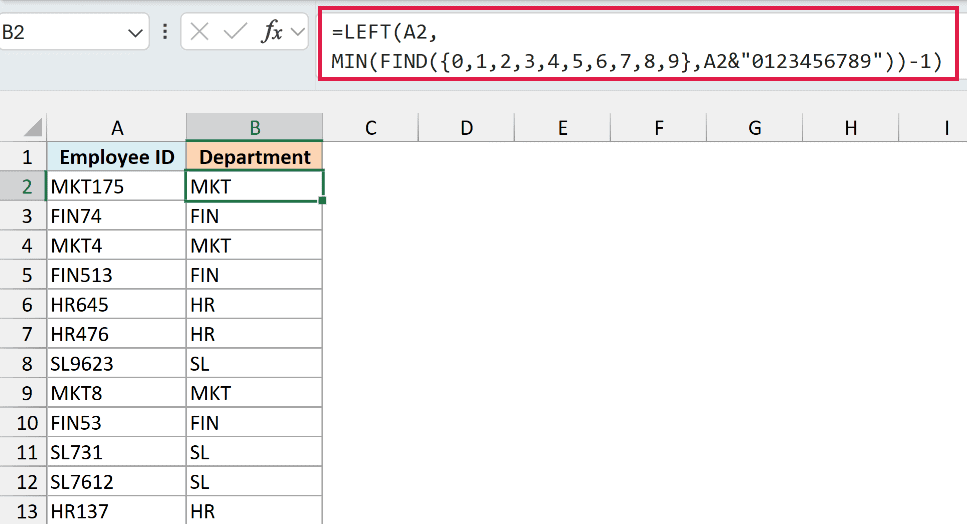Select Department cell SL in row 12
The width and height of the screenshot is (967, 524).
[255, 482]
